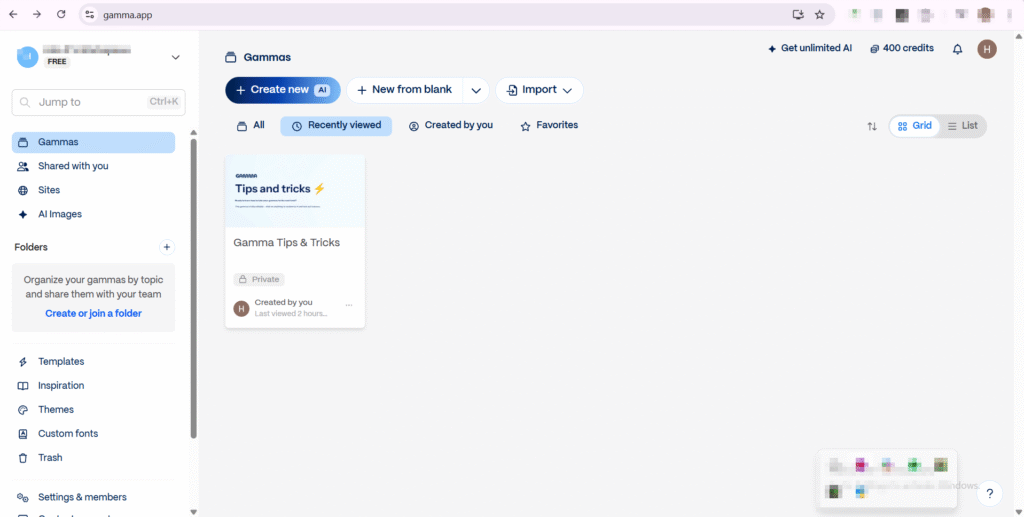Open Trash in sidebar
This screenshot has height=517, width=1024.
pyautogui.click(x=93, y=458)
